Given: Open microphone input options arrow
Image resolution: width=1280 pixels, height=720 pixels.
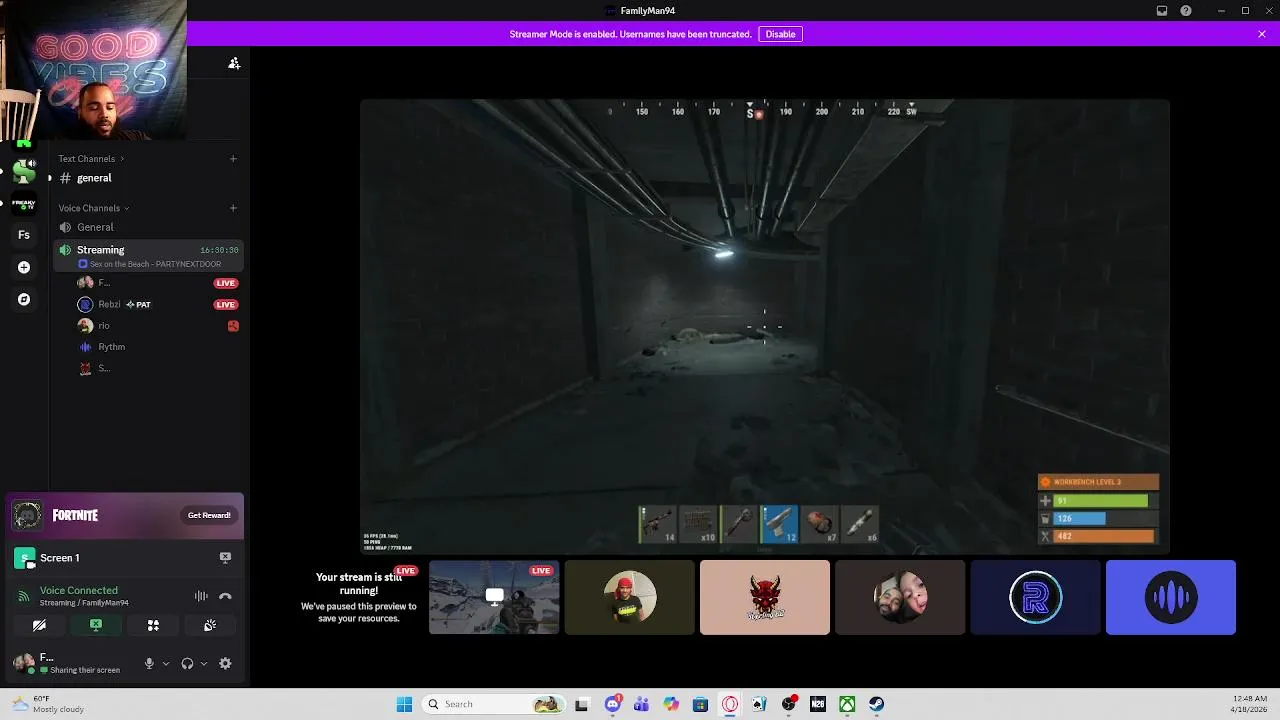Looking at the screenshot, I should pyautogui.click(x=165, y=663).
